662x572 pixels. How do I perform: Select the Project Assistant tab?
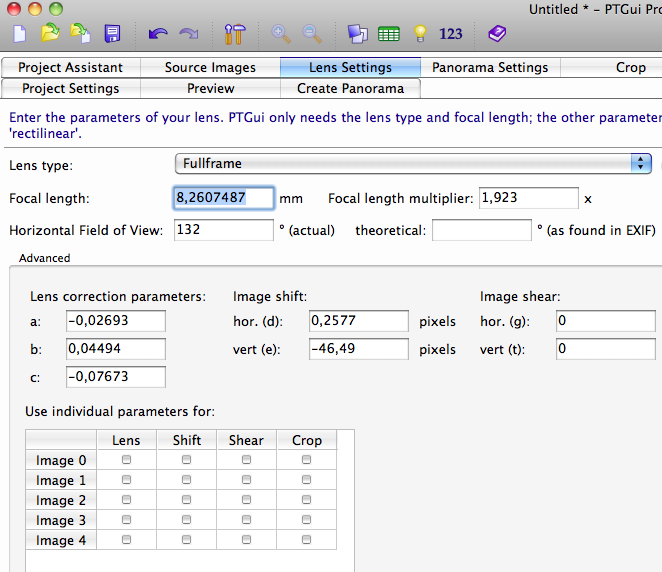coord(72,67)
